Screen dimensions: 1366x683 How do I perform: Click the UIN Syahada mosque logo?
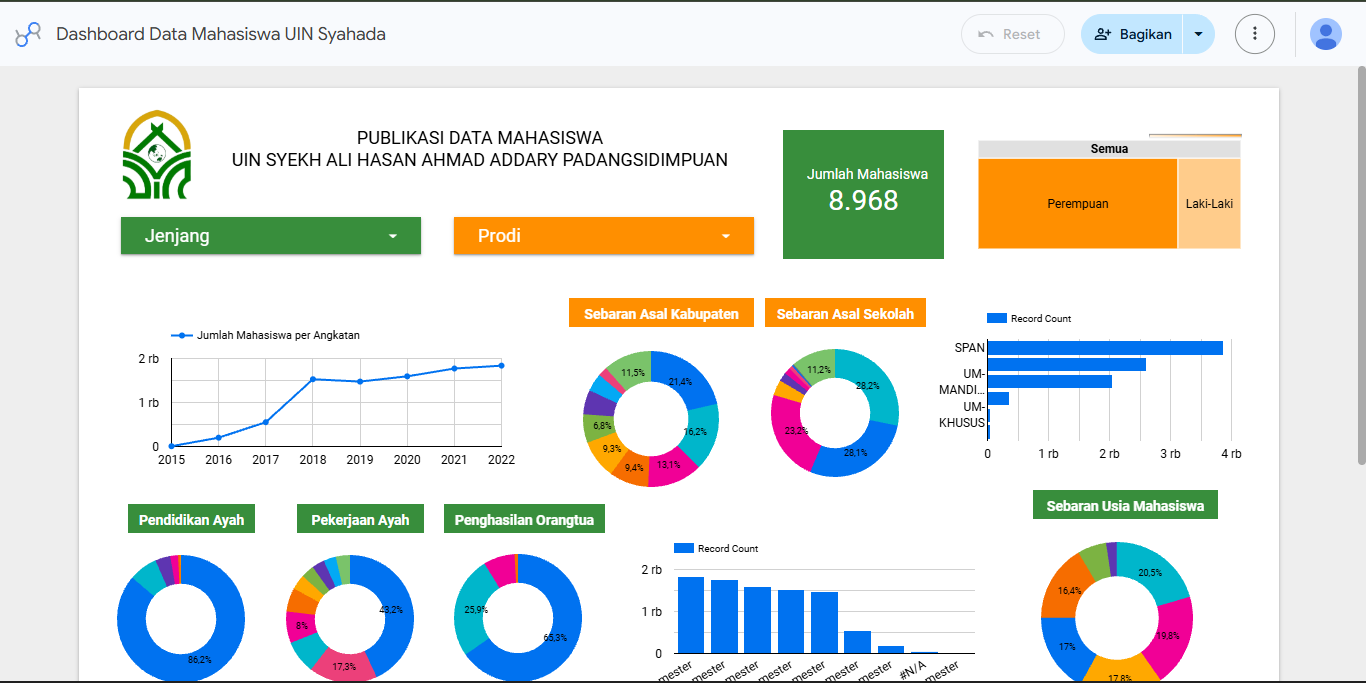pyautogui.click(x=156, y=155)
